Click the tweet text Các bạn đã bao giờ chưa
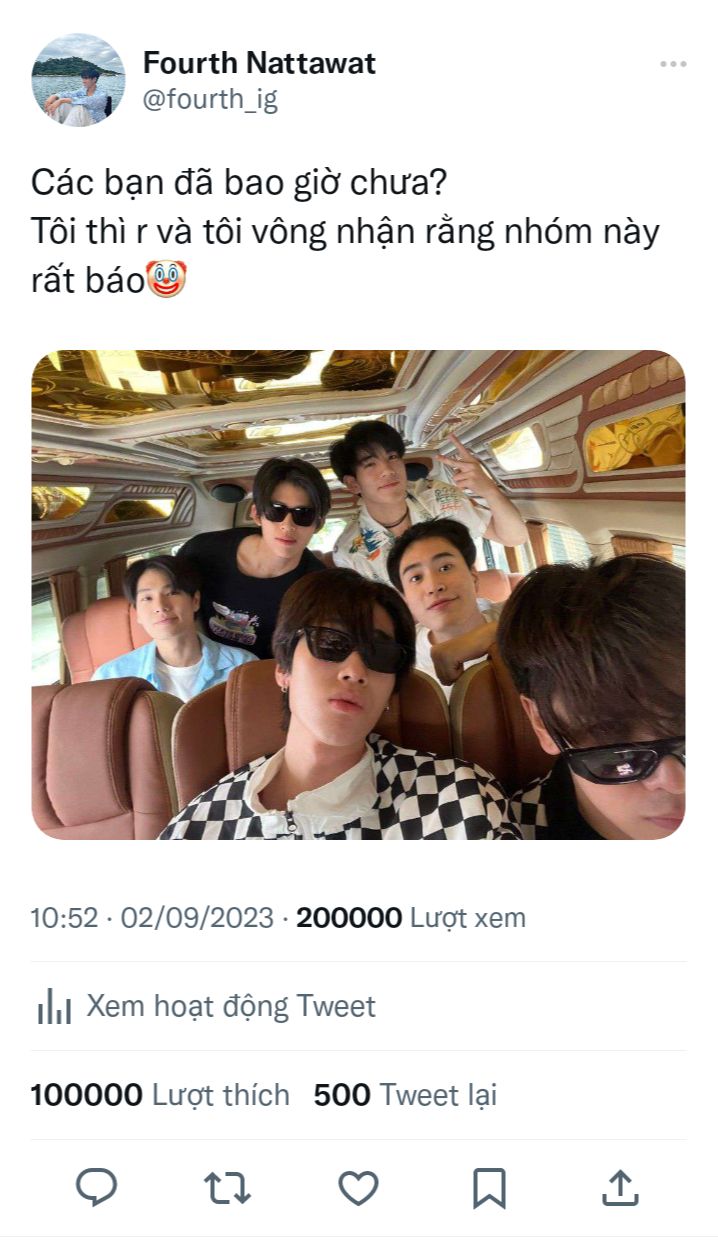The height and width of the screenshot is (1258, 718). (x=240, y=183)
